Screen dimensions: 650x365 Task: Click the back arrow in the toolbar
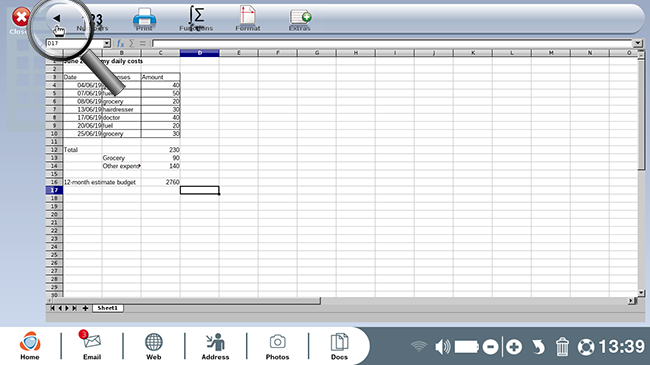tap(57, 18)
